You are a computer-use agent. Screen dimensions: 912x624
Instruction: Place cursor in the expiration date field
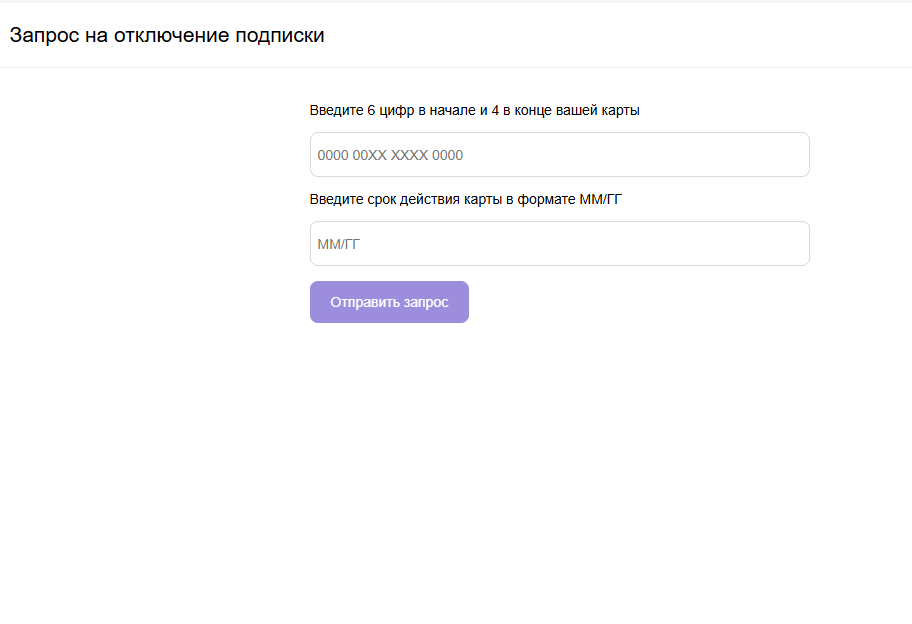559,244
